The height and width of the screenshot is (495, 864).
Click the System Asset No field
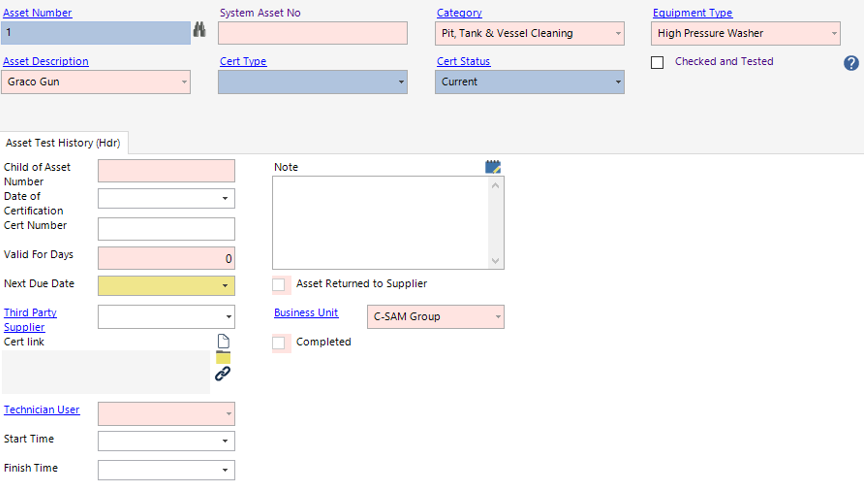click(313, 33)
